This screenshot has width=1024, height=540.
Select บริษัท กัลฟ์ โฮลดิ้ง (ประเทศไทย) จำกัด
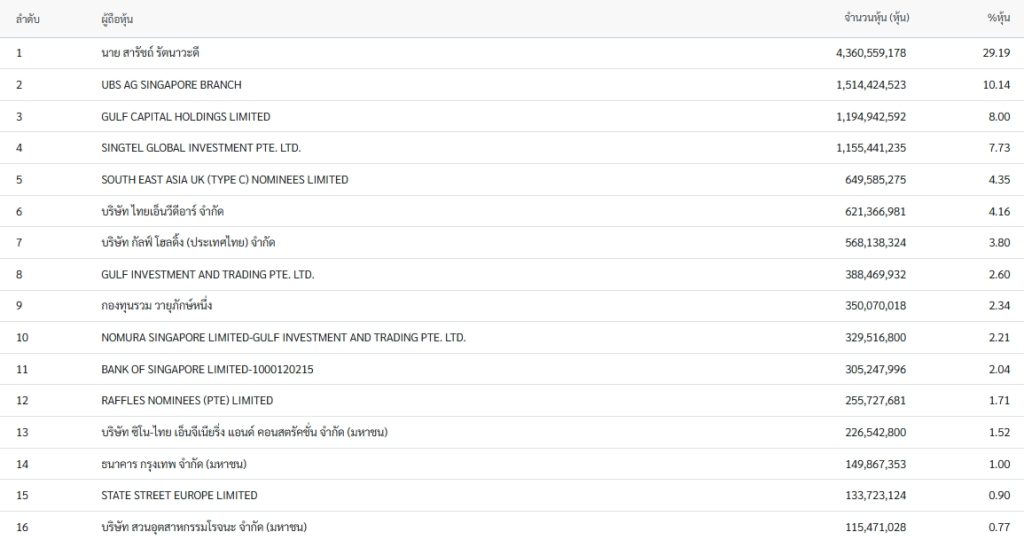188,242
